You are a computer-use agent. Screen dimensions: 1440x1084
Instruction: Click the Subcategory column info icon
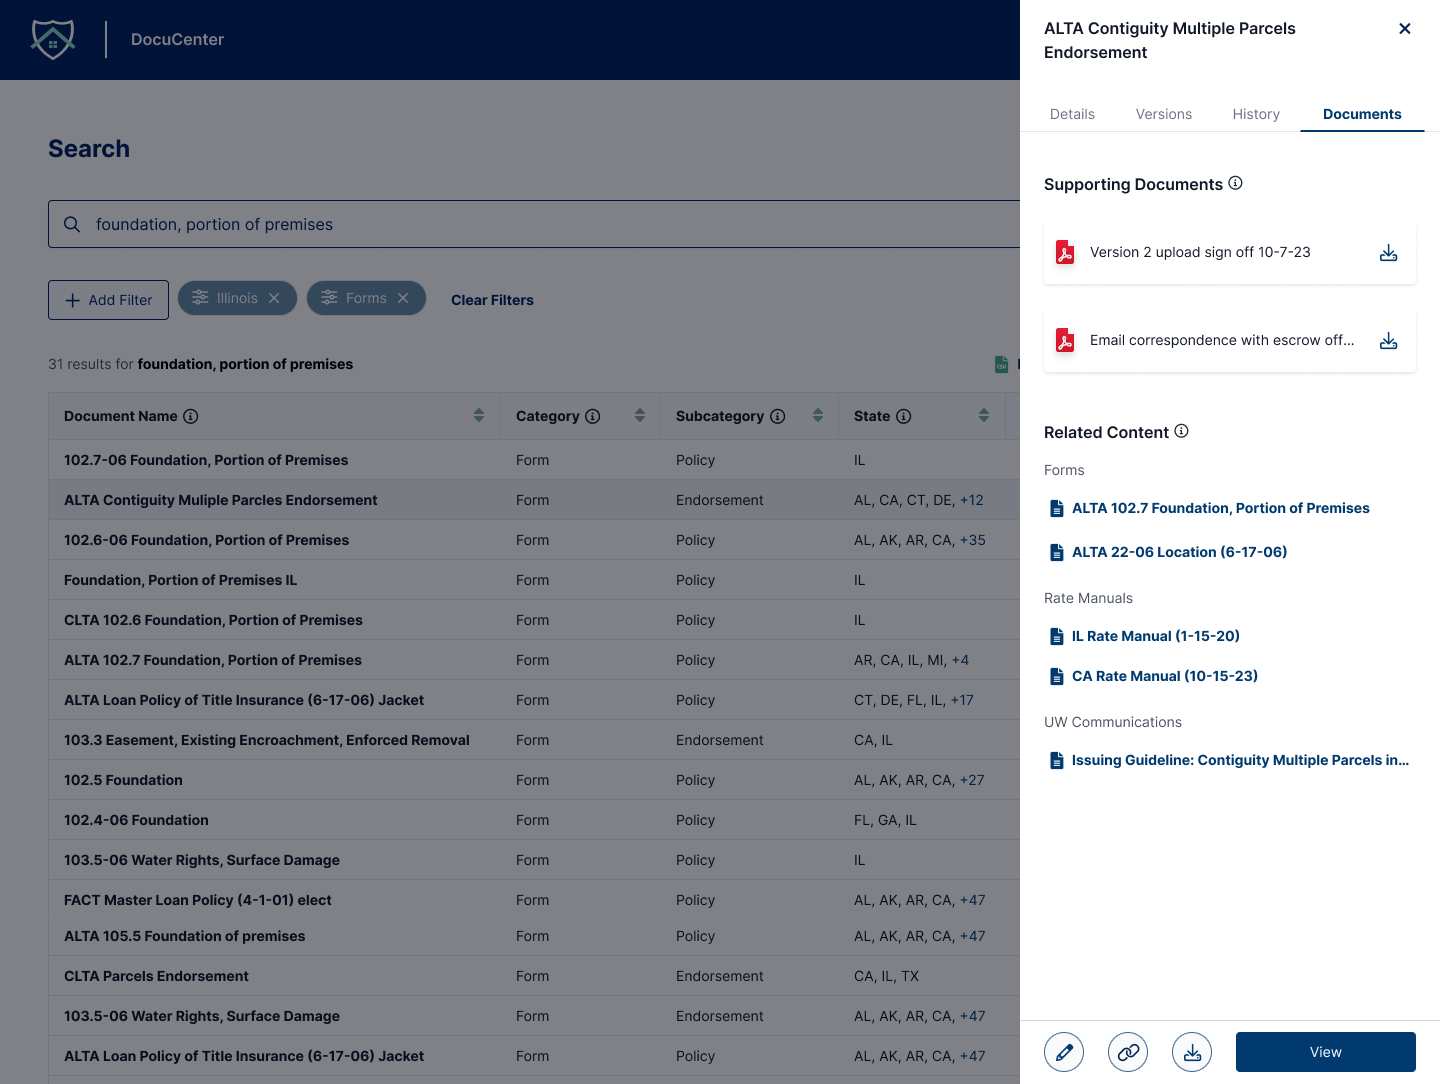778,416
